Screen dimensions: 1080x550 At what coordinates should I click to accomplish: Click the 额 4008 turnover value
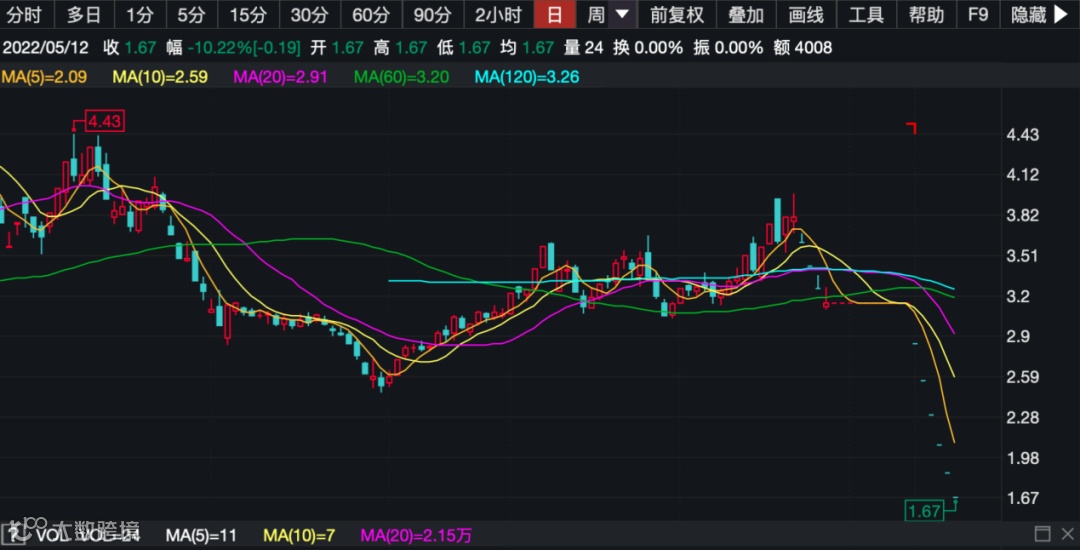point(803,47)
